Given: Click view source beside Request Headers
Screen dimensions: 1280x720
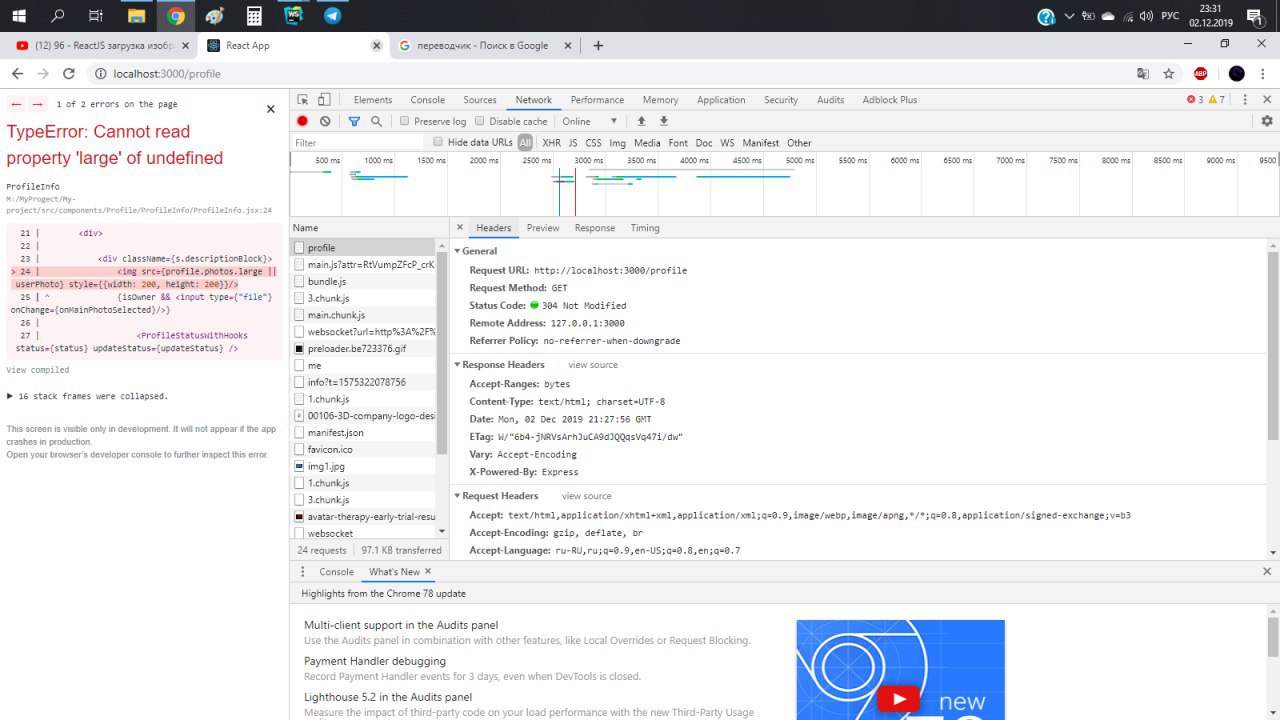Looking at the screenshot, I should pos(586,496).
